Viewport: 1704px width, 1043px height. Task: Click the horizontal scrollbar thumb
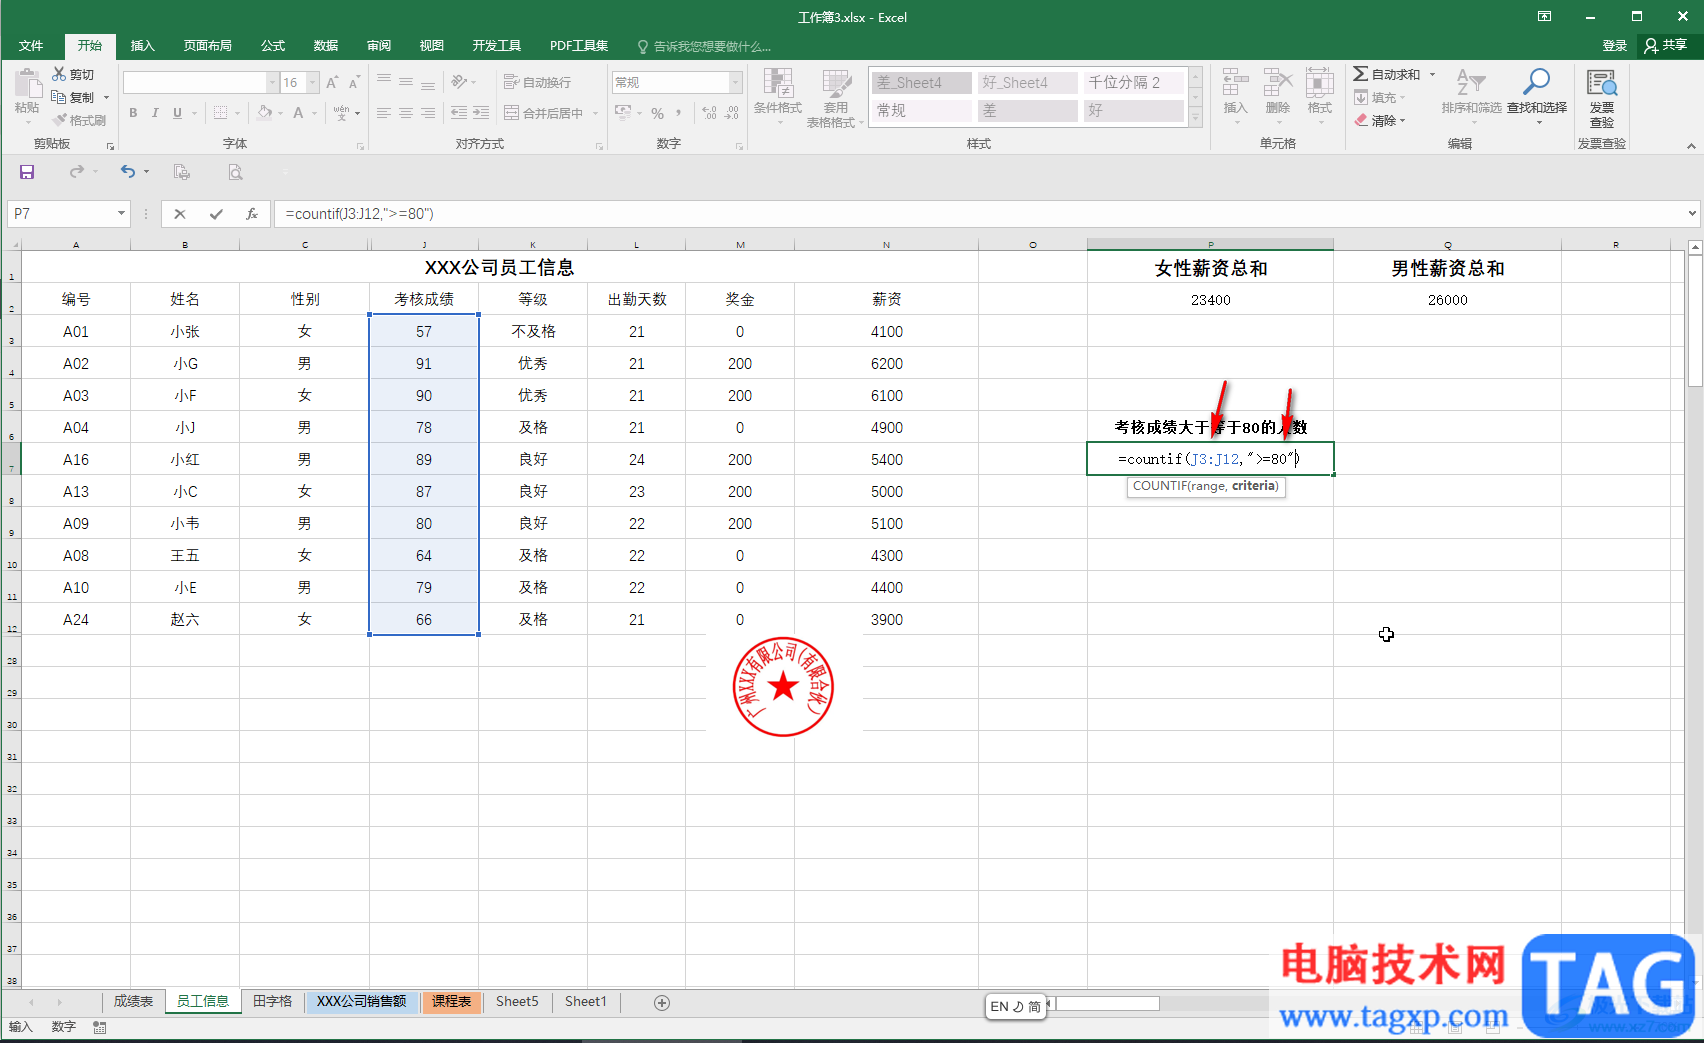[1108, 1003]
